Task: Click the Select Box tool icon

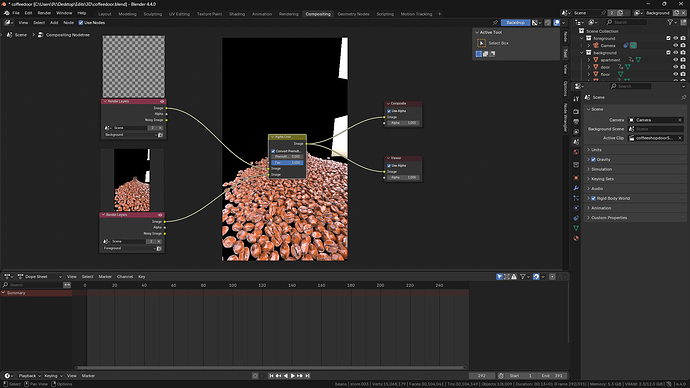Action: (x=481, y=43)
